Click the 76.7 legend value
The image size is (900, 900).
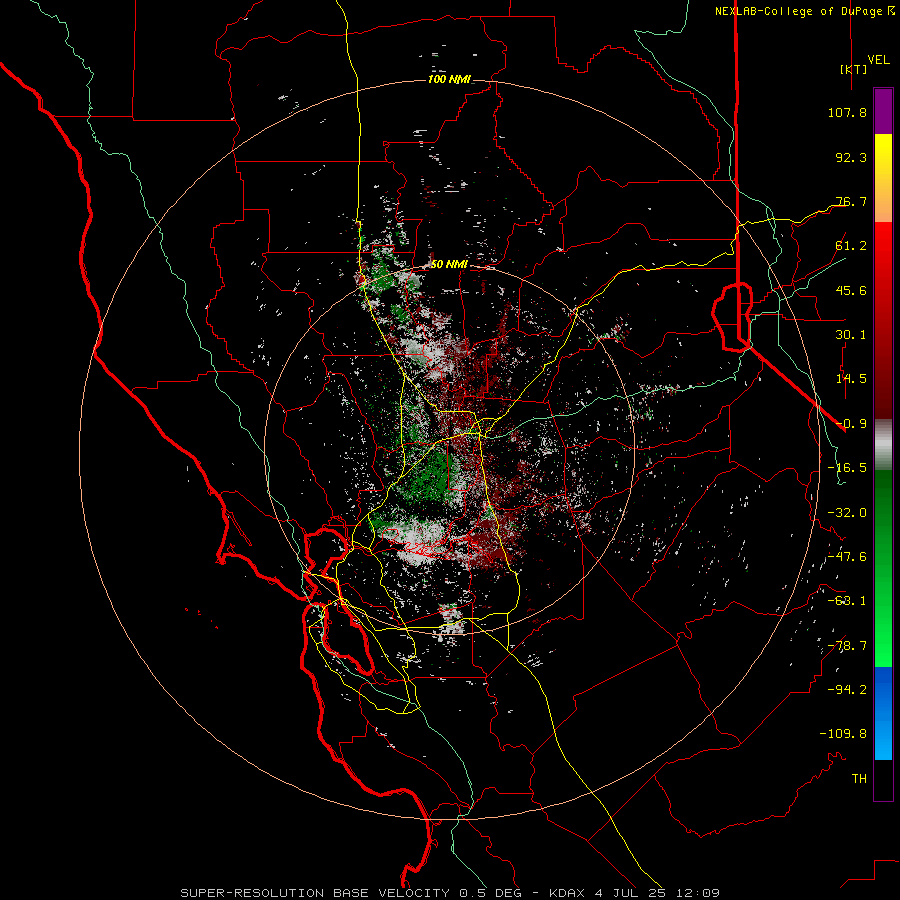[x=851, y=201]
